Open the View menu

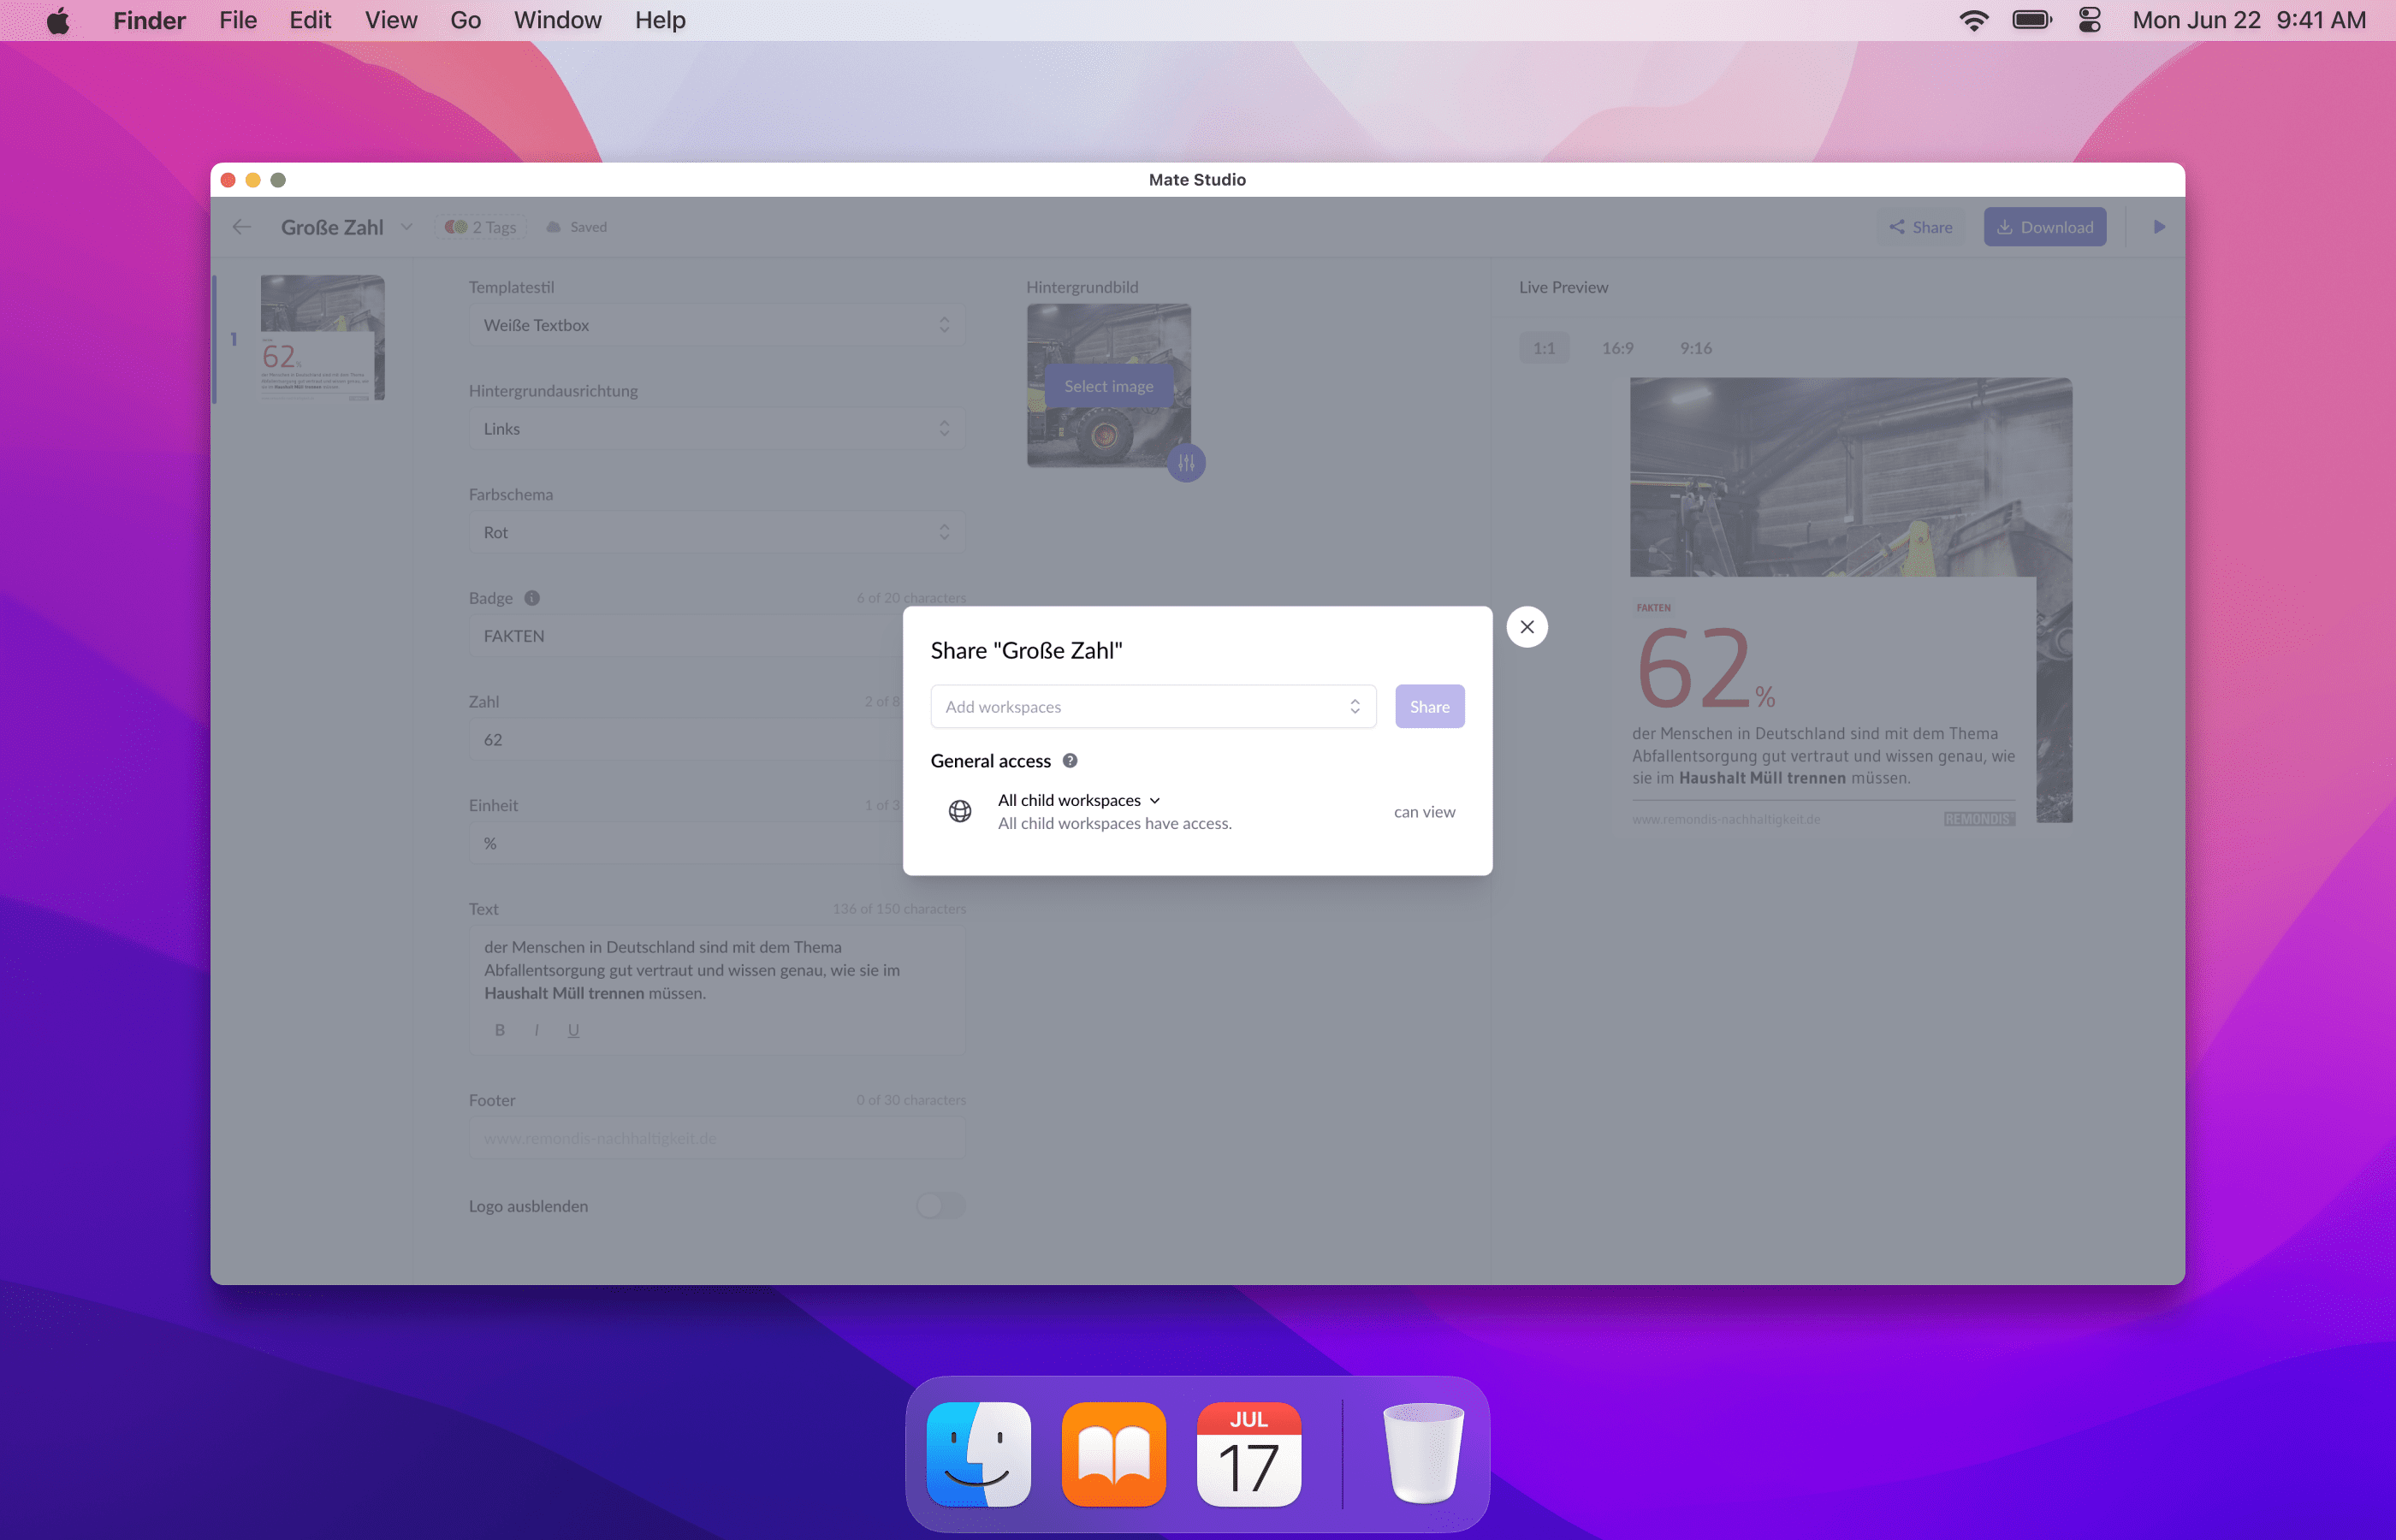click(x=391, y=20)
